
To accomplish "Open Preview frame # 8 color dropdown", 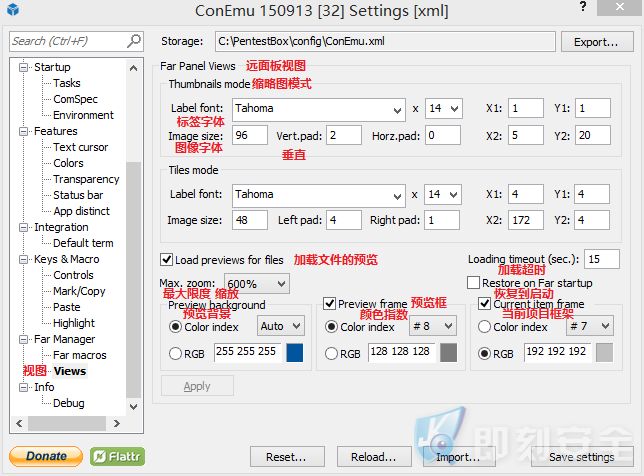I will 433,326.
